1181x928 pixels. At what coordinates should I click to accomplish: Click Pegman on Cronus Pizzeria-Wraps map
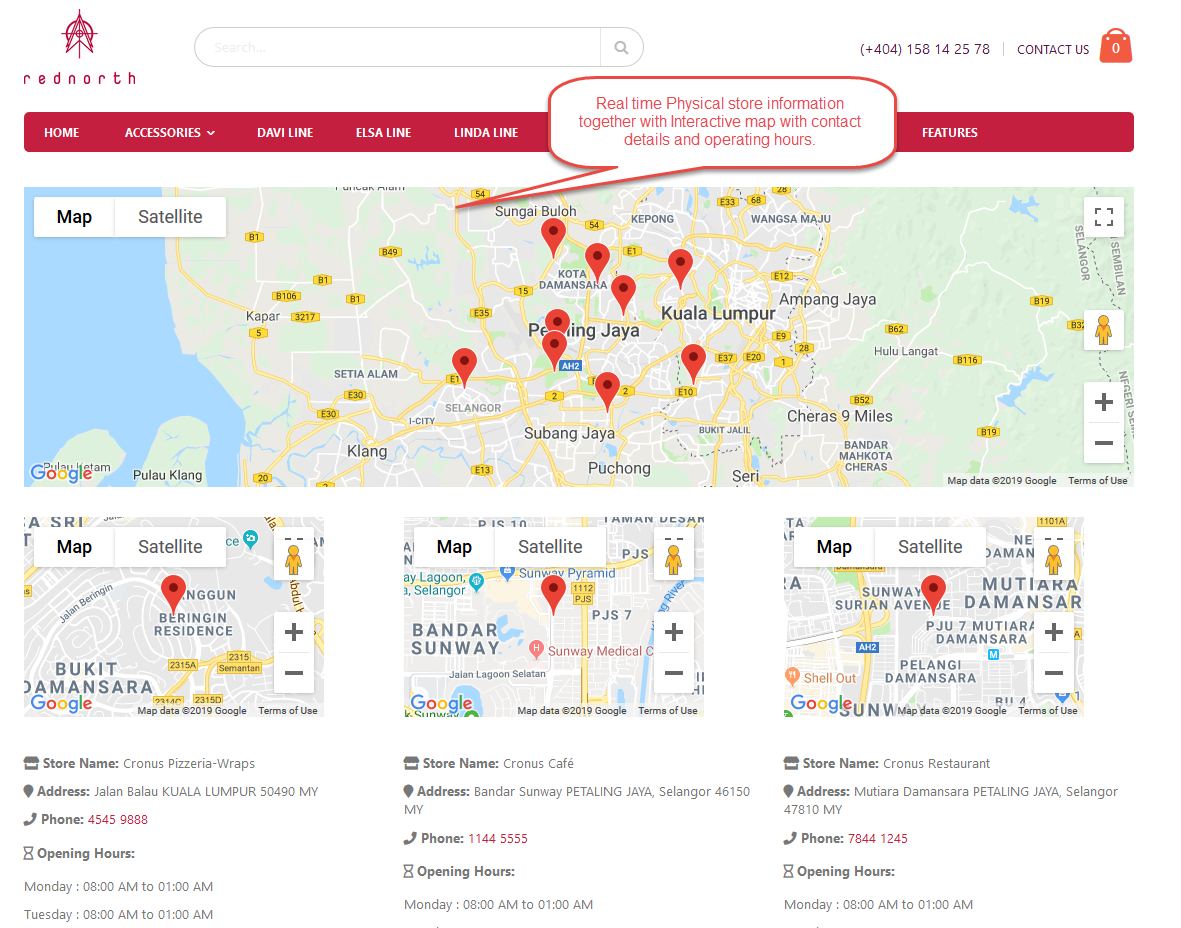point(294,560)
